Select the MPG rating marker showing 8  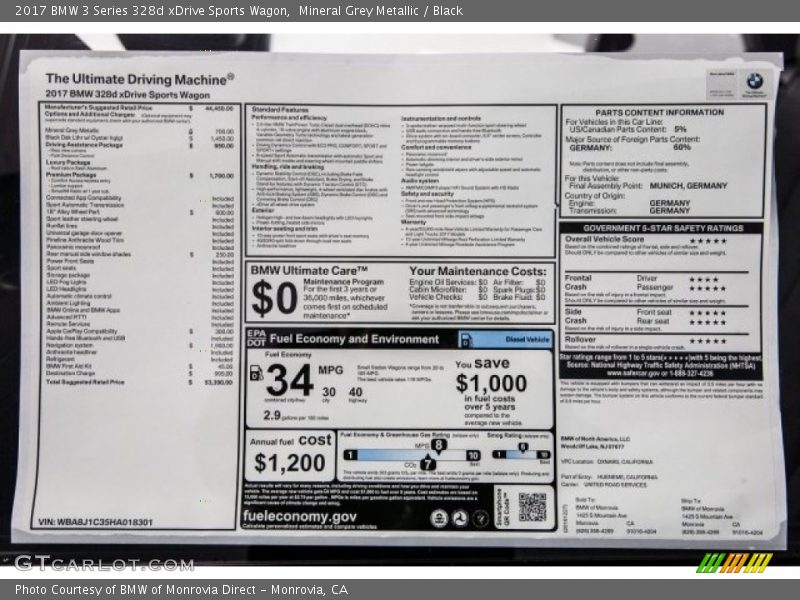click(438, 446)
